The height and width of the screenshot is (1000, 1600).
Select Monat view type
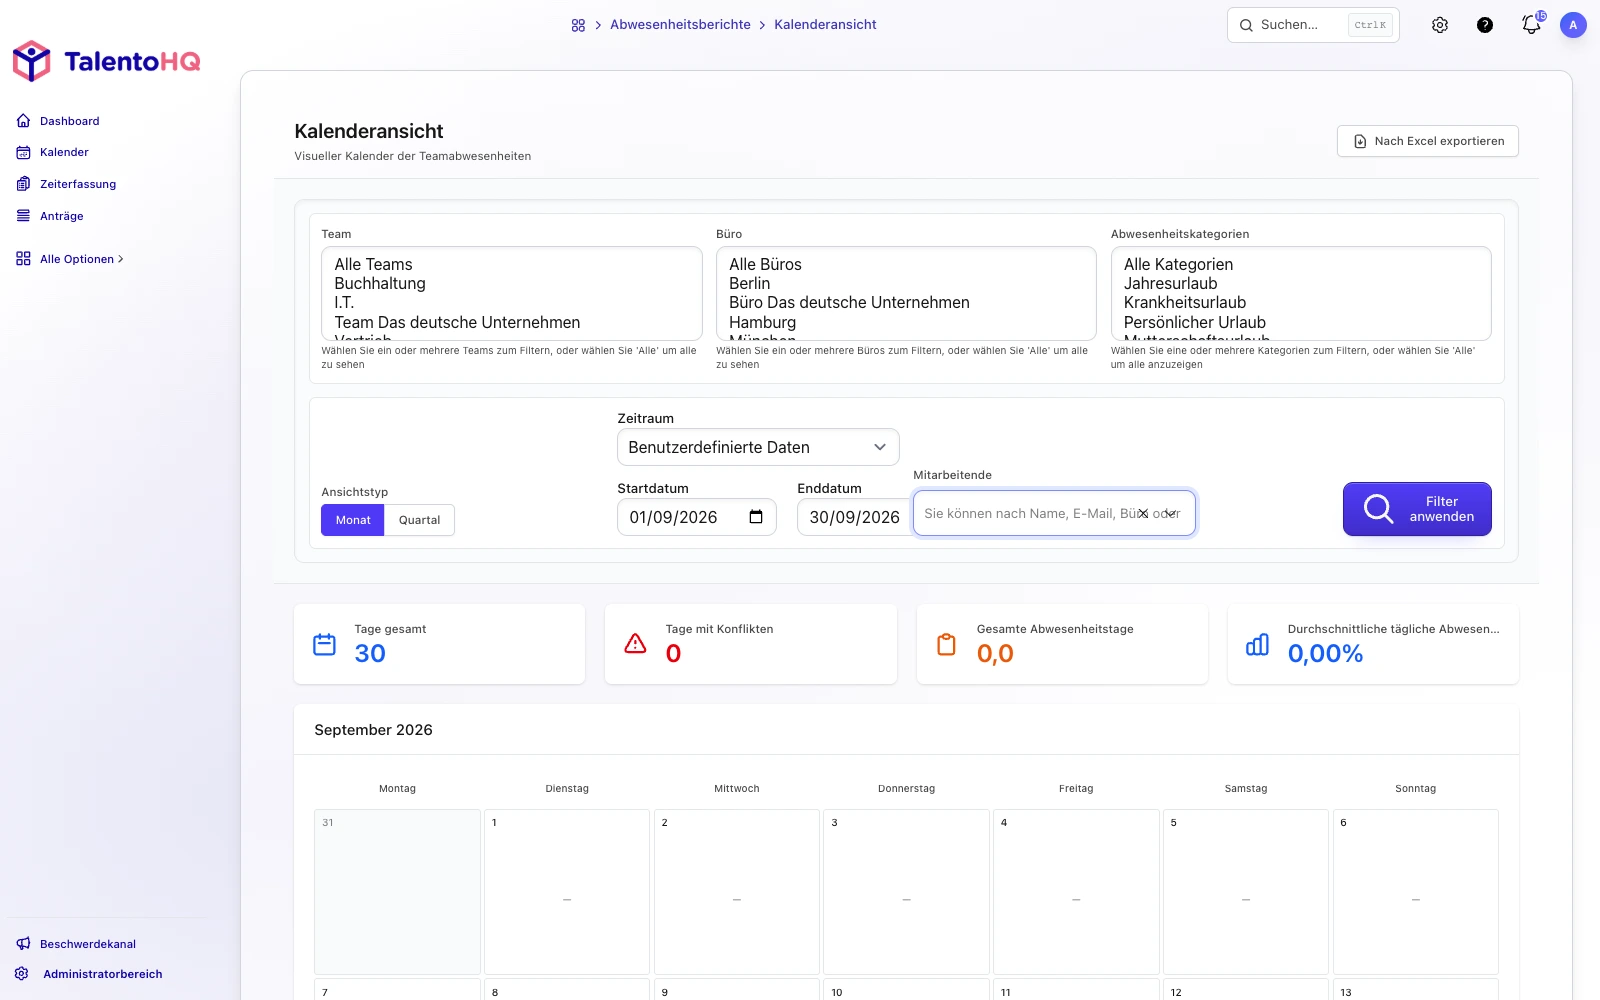353,520
